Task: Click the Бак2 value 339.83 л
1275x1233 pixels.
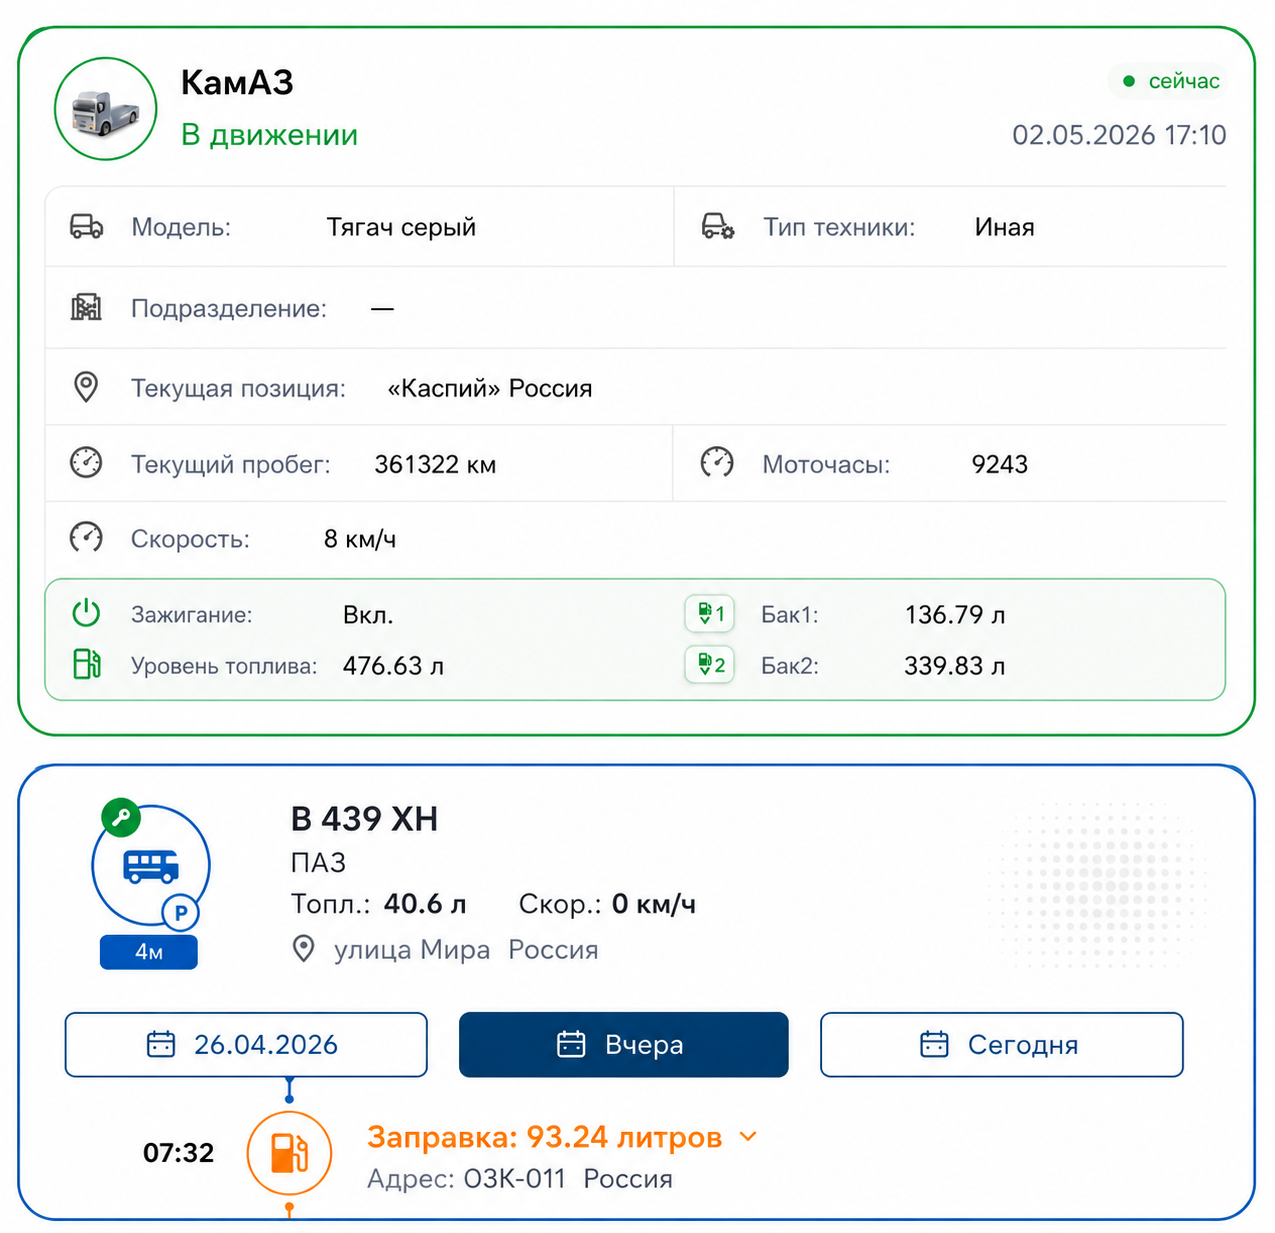Action: point(955,666)
